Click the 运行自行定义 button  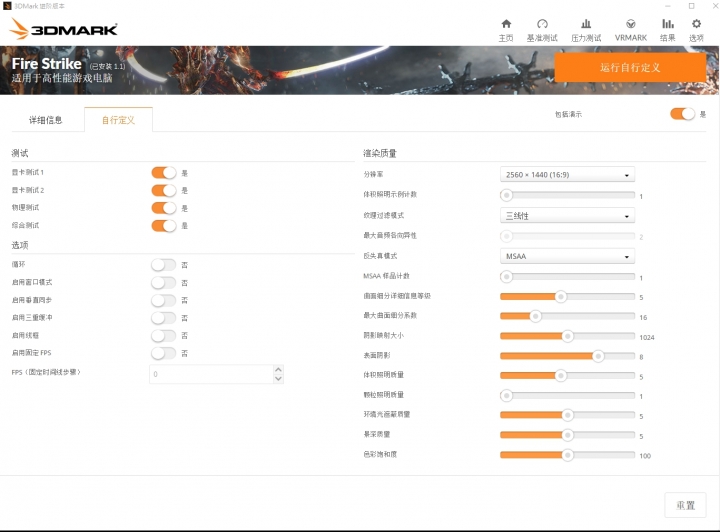point(630,67)
